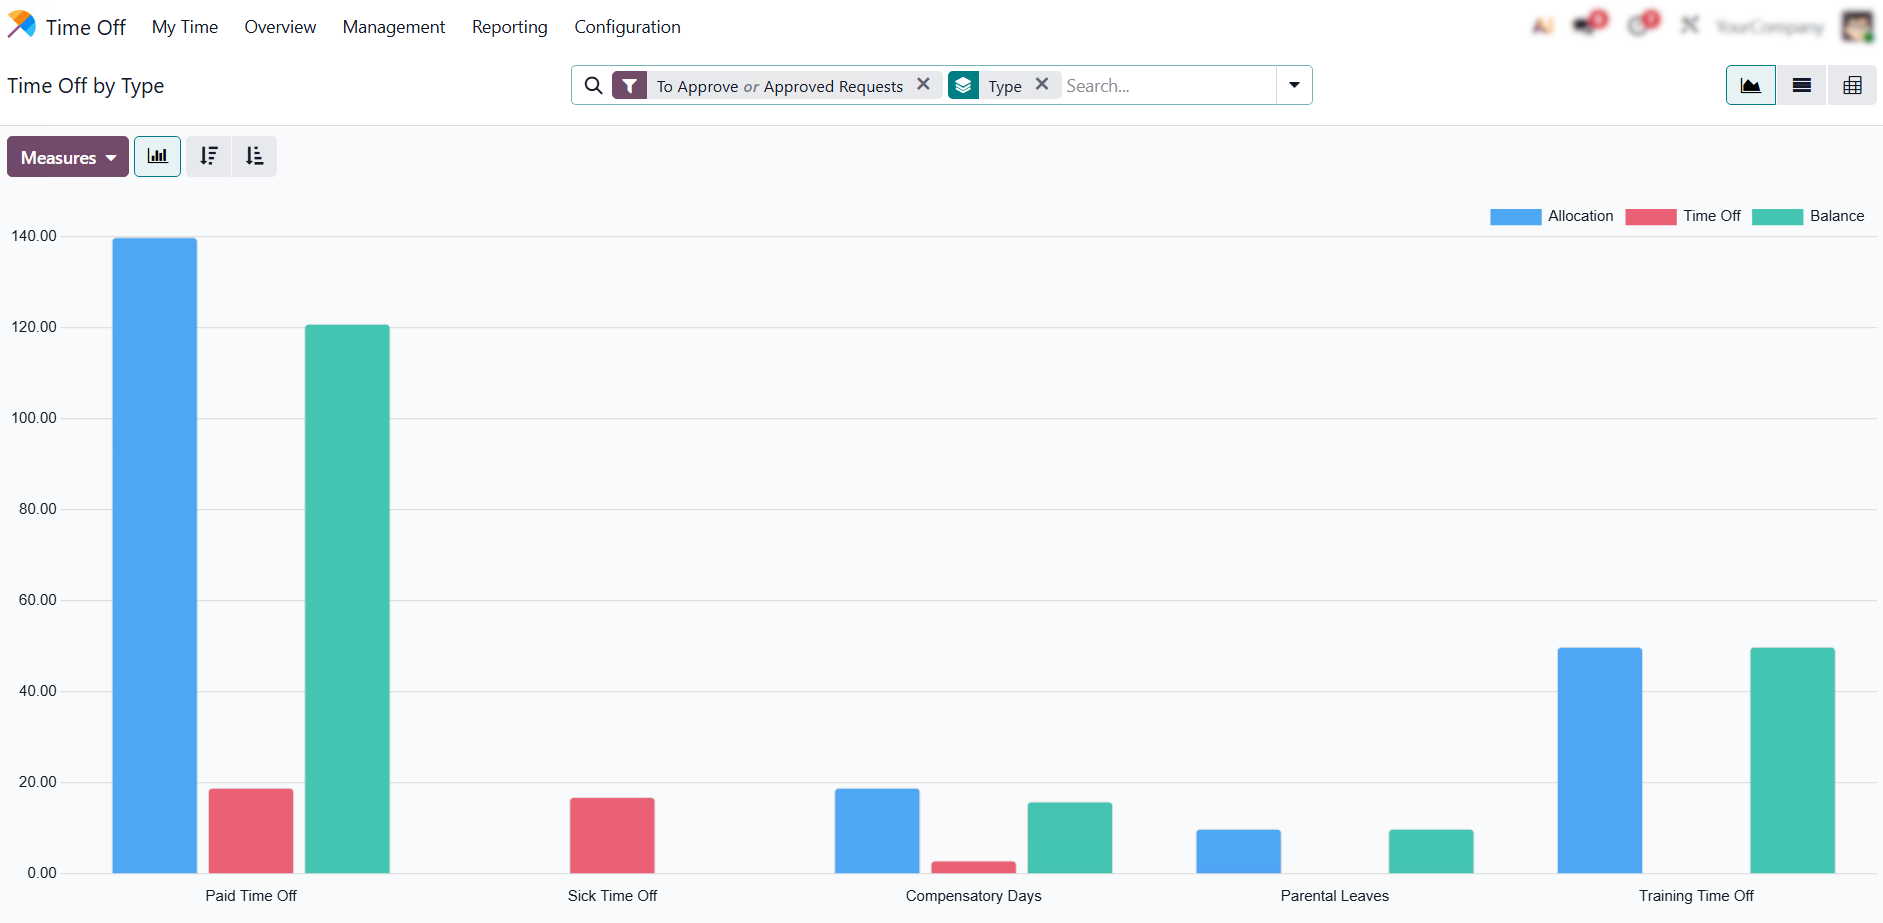Click the Time Off app logo

coord(21,26)
